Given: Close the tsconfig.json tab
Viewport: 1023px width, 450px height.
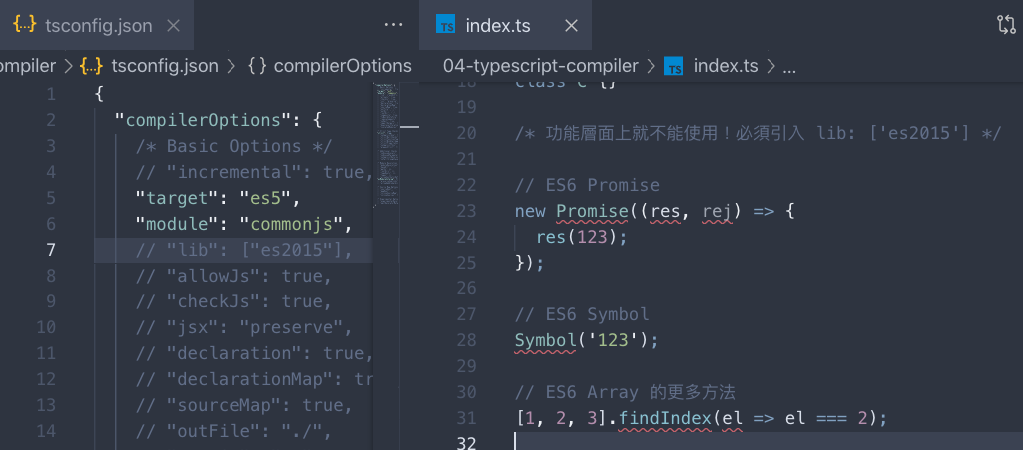Looking at the screenshot, I should [174, 25].
